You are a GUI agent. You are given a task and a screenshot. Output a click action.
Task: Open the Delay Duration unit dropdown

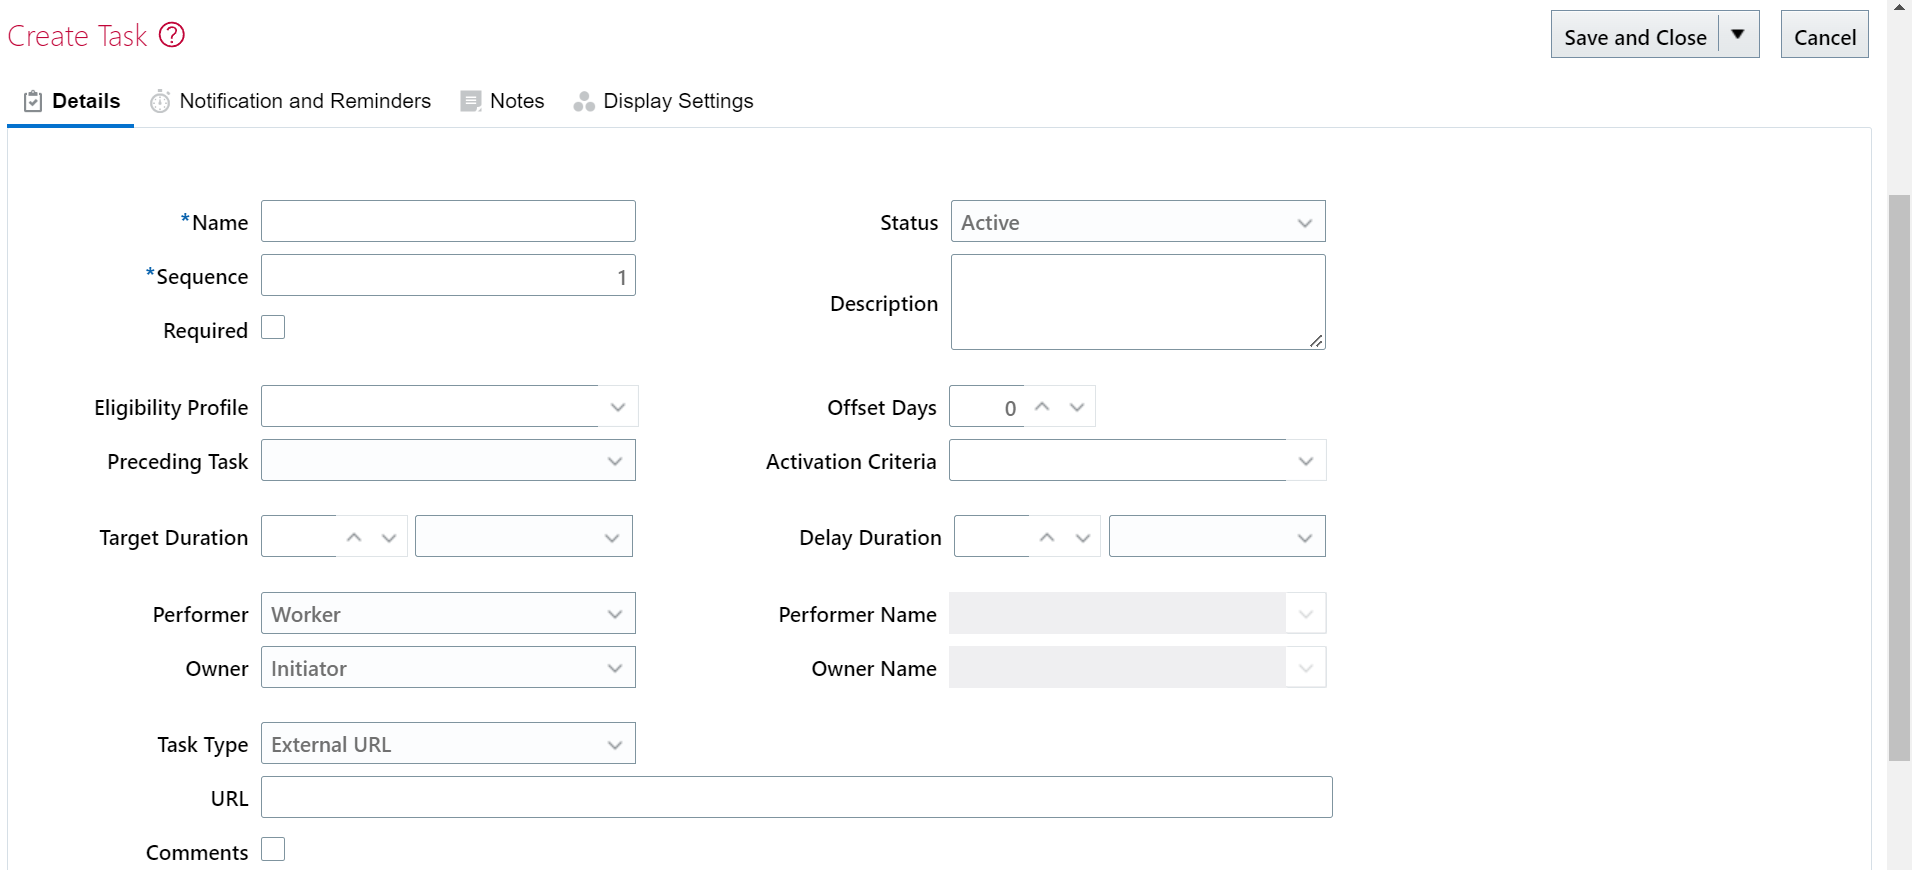coord(1217,537)
